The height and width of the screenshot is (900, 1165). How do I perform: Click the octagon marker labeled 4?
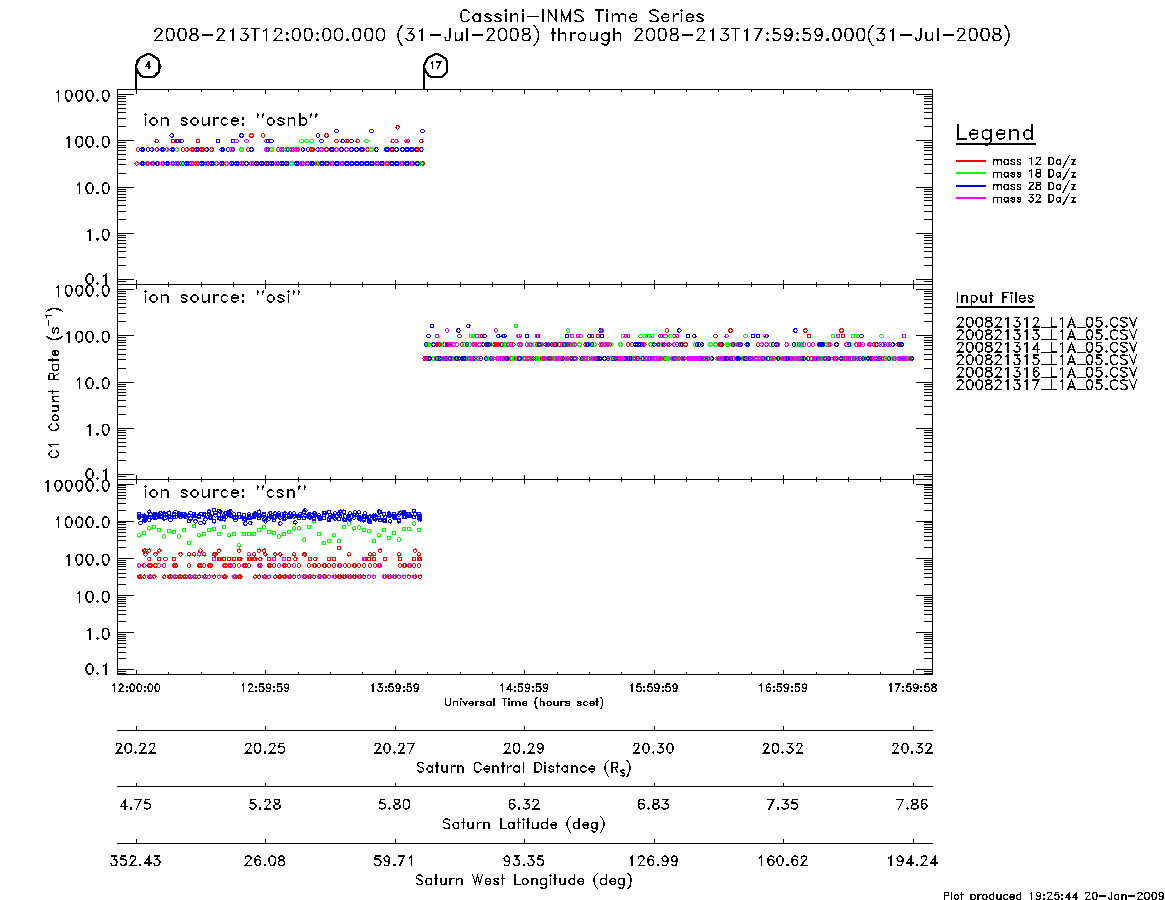pyautogui.click(x=149, y=66)
